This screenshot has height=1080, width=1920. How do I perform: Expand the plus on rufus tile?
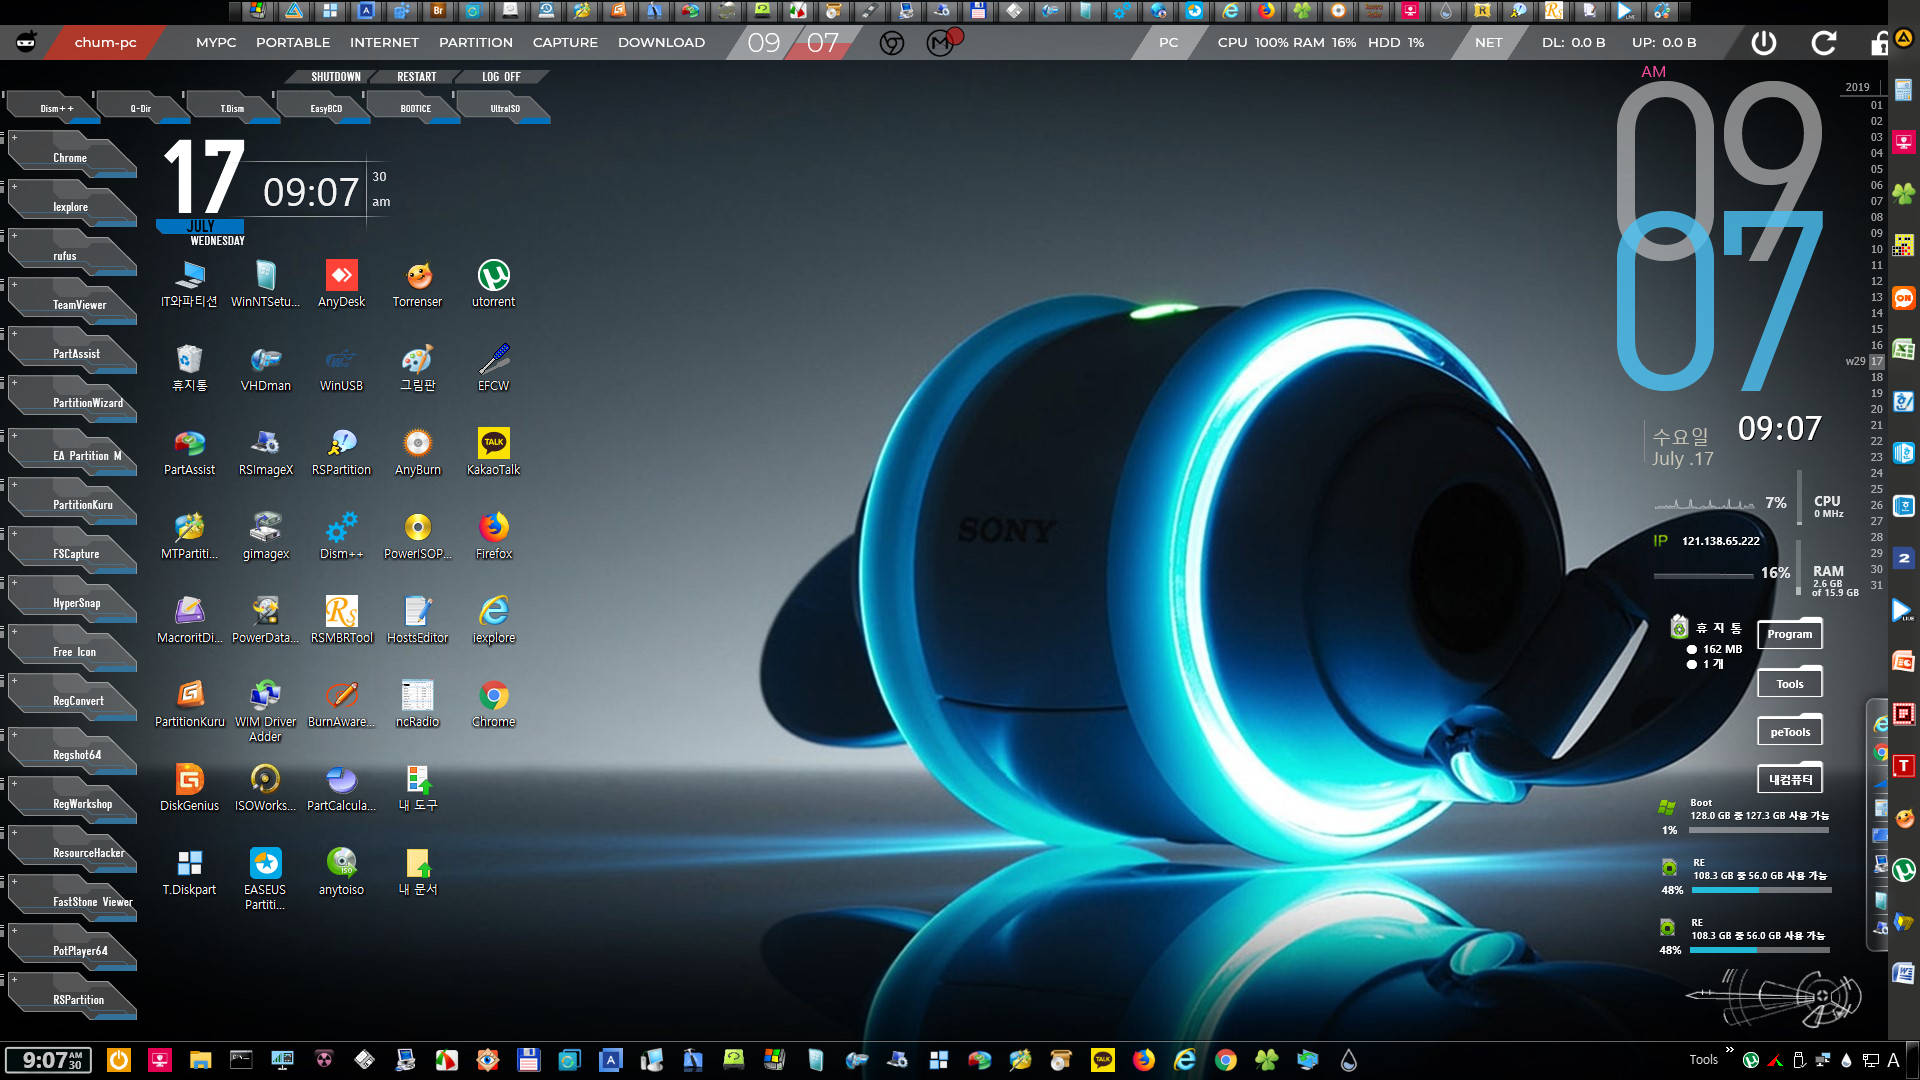(x=14, y=236)
